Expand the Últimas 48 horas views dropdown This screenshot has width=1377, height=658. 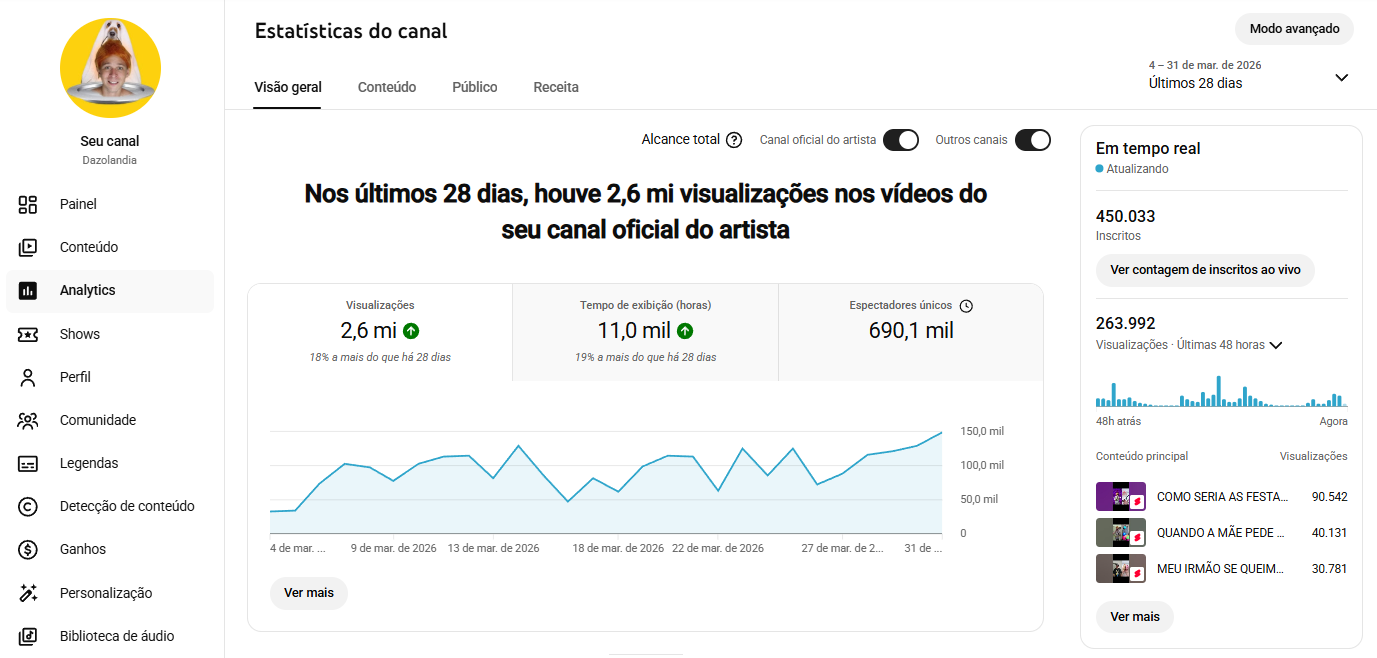click(1275, 345)
